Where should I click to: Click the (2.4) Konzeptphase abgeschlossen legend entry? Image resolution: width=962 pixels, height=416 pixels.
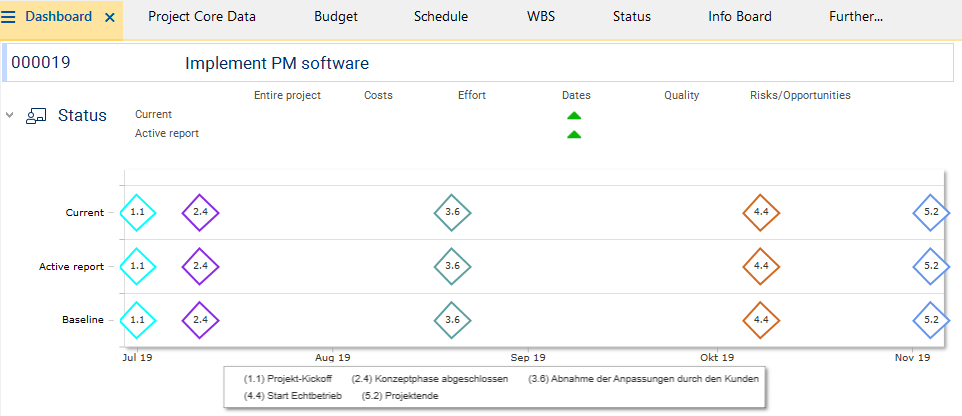pos(429,379)
